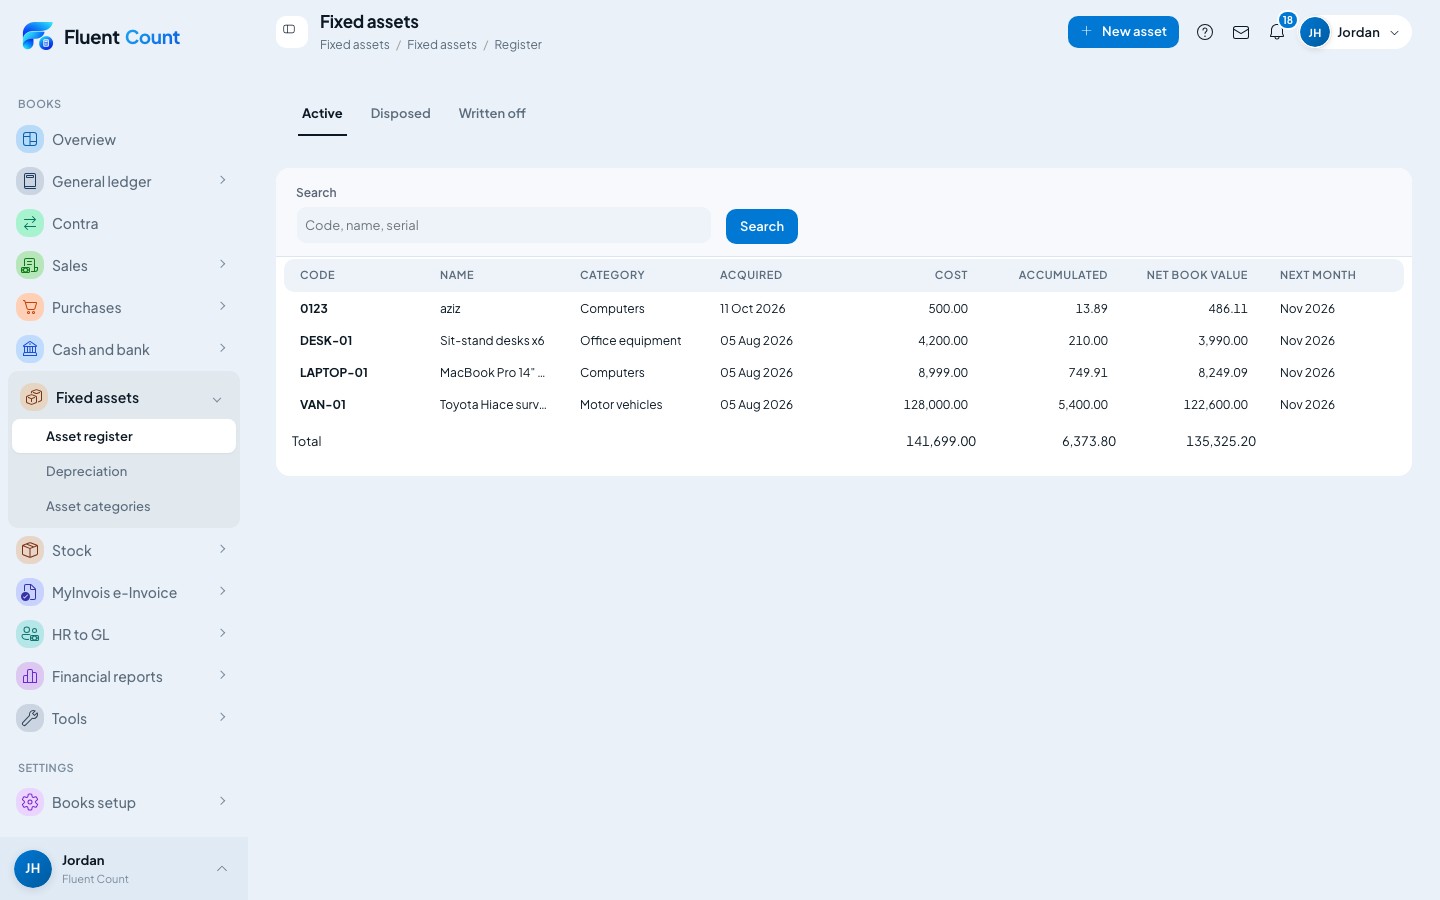
Task: Click the MyInvois e-Invoice icon
Action: (x=30, y=592)
